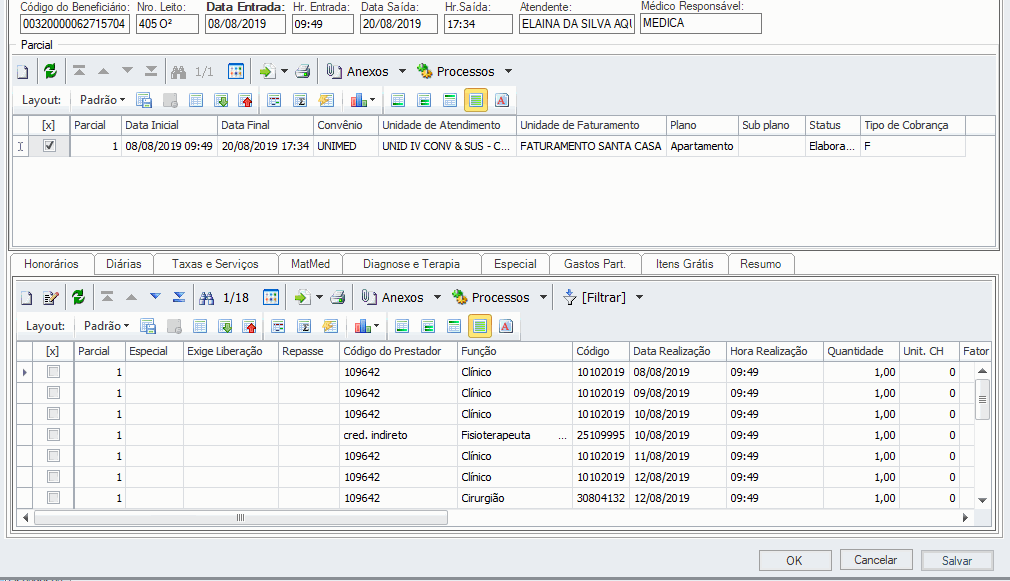
Task: Click Médico Responsável field MEDICA
Action: click(x=701, y=23)
